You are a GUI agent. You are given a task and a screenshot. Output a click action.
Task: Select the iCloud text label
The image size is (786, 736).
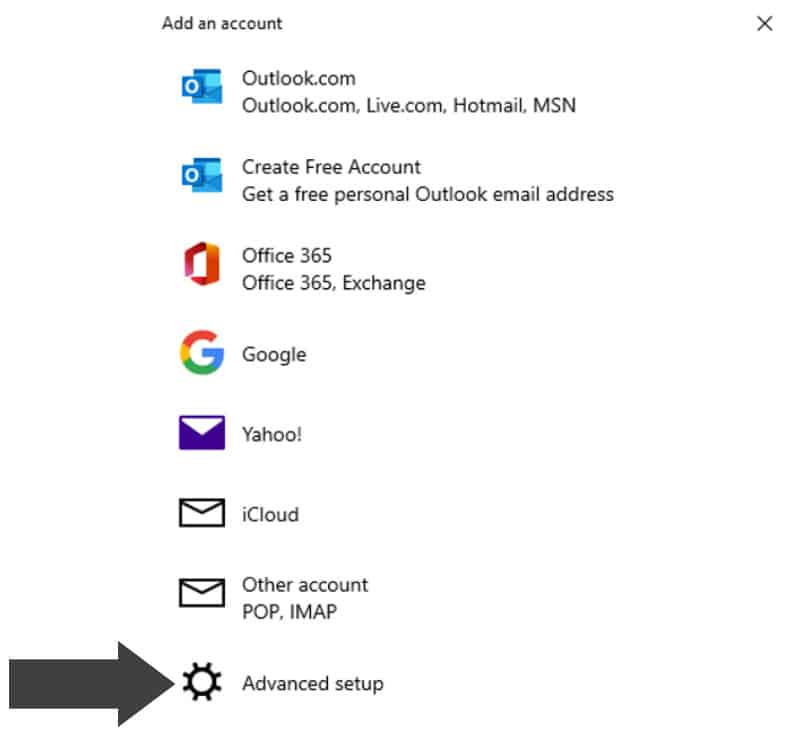270,514
